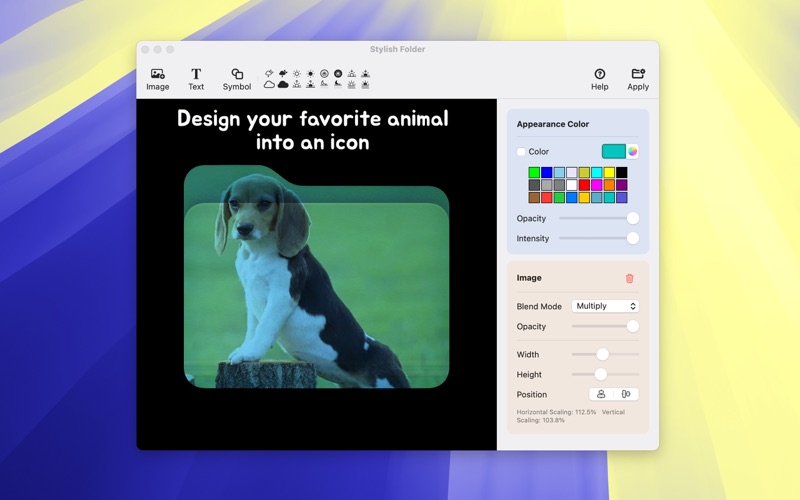Choose the black color swatch
The image size is (800, 500).
(x=622, y=173)
